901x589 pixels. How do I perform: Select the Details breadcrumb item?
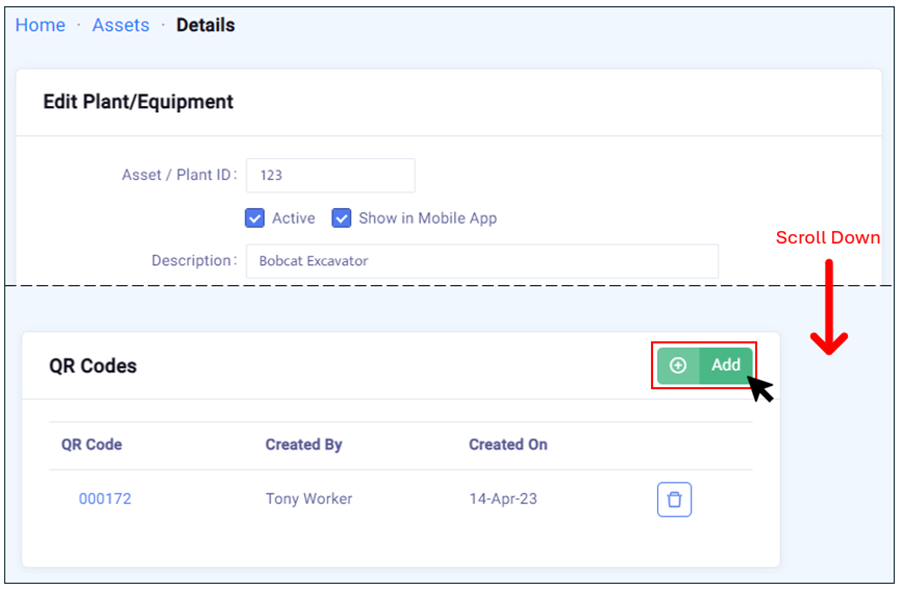(x=205, y=25)
